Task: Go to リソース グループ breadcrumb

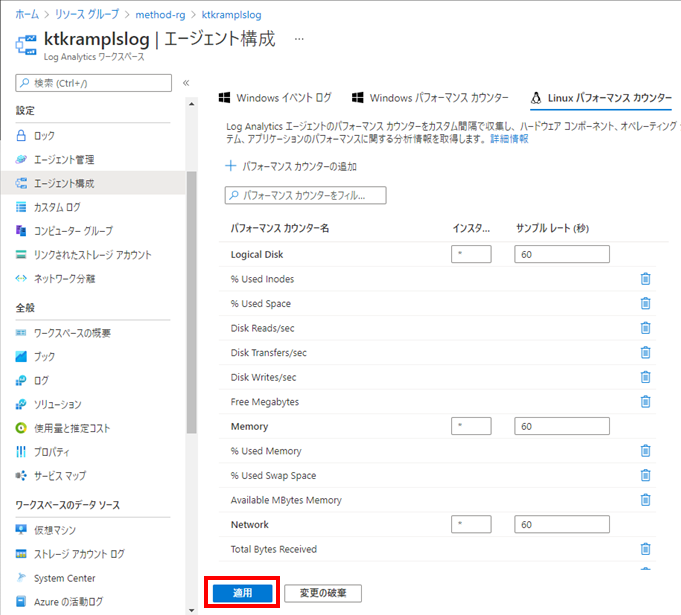Action: [87, 14]
